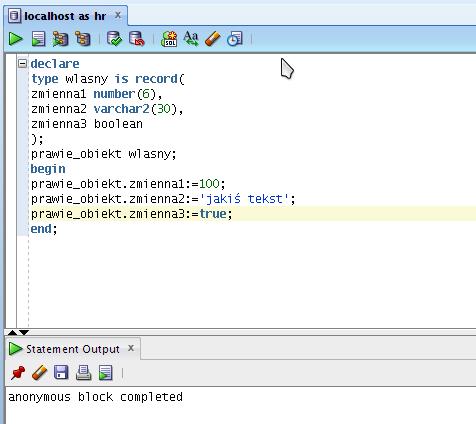Viewport: 476px width, 424px height.
Task: Collapse the declare block fold marker
Action: point(22,63)
